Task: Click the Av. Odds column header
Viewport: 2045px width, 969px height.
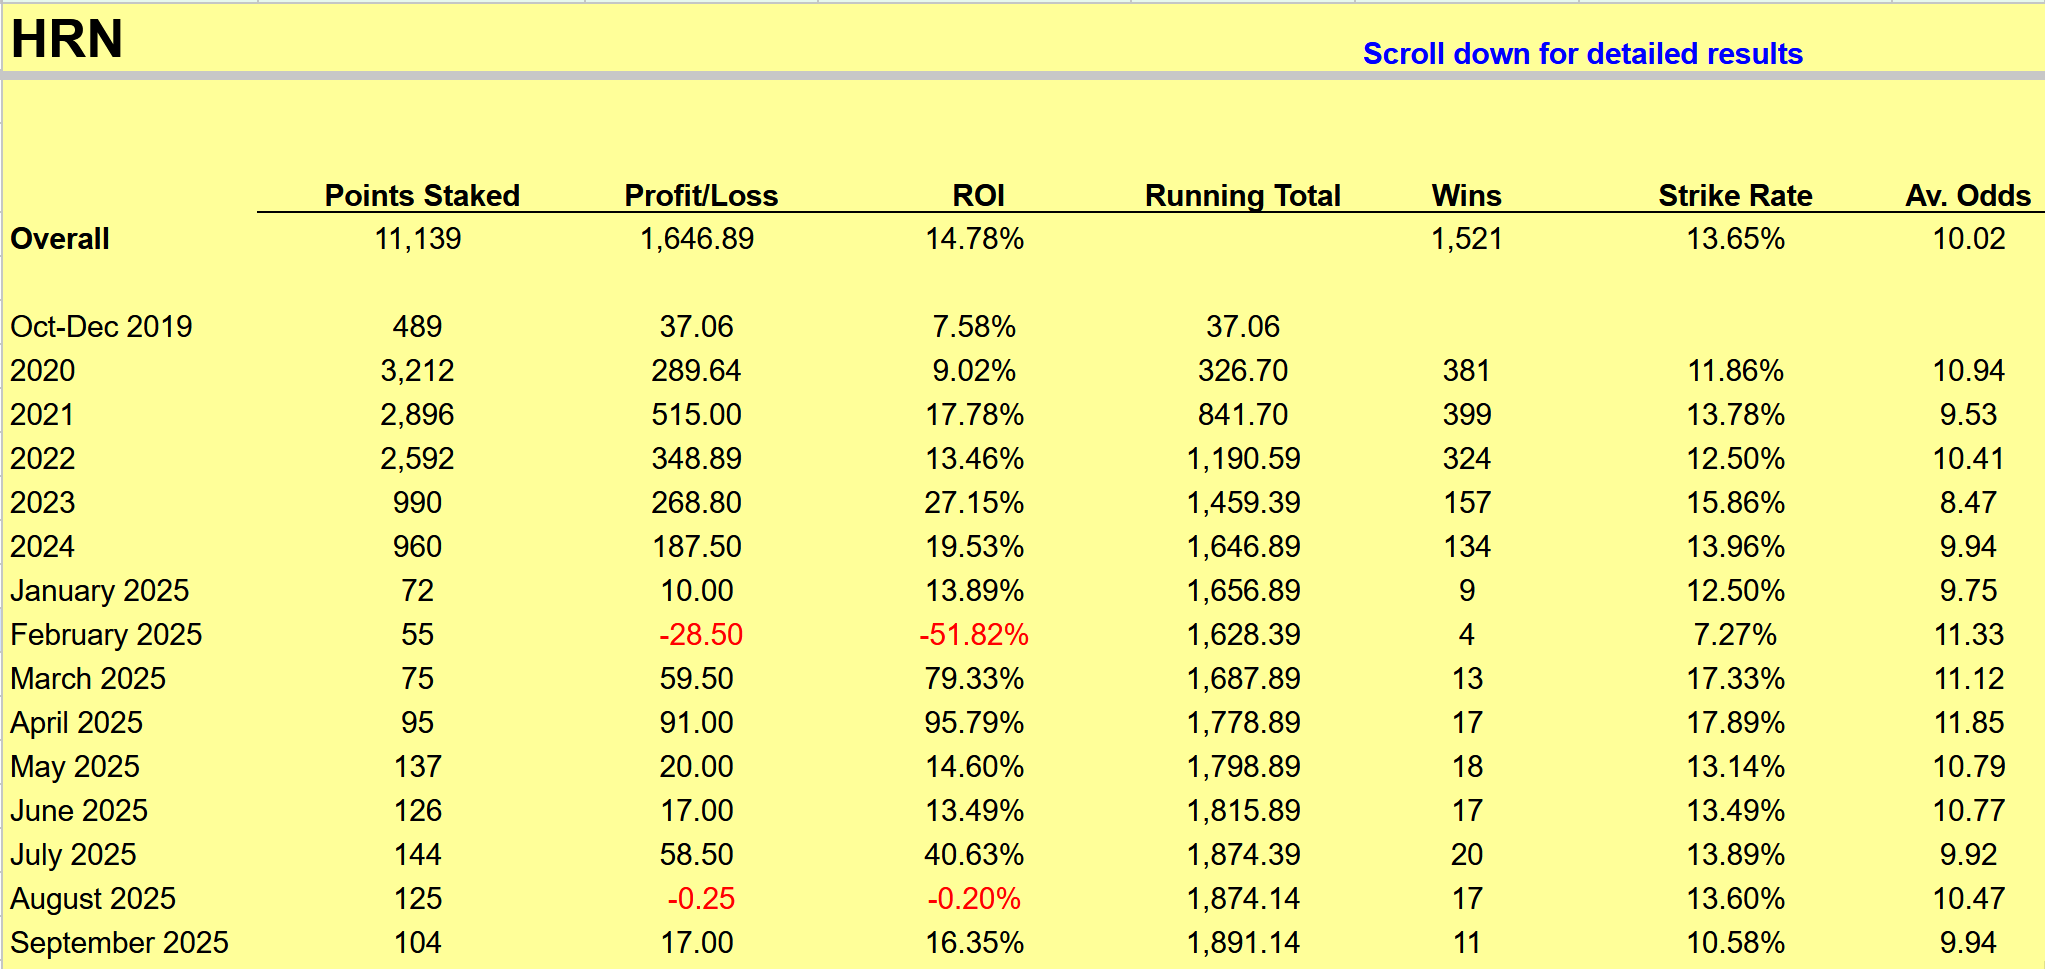Action: 1967,195
